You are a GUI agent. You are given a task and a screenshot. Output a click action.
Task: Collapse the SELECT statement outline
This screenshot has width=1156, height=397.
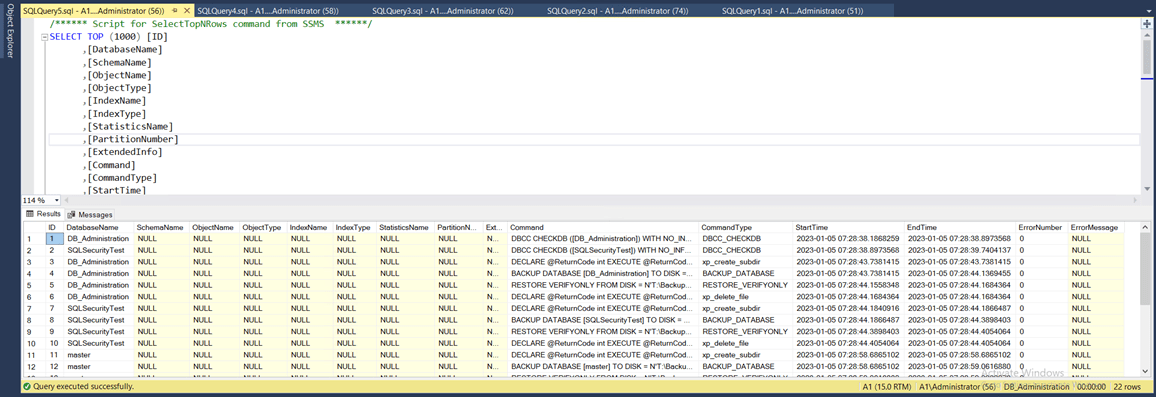point(45,36)
